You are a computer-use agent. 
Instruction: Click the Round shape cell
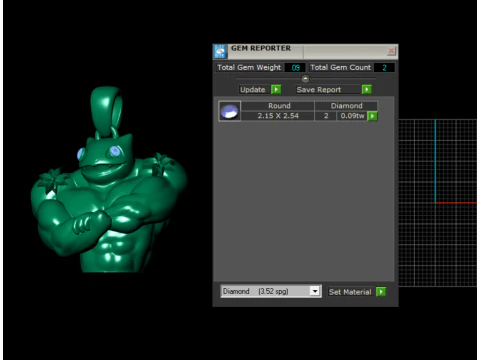278,106
